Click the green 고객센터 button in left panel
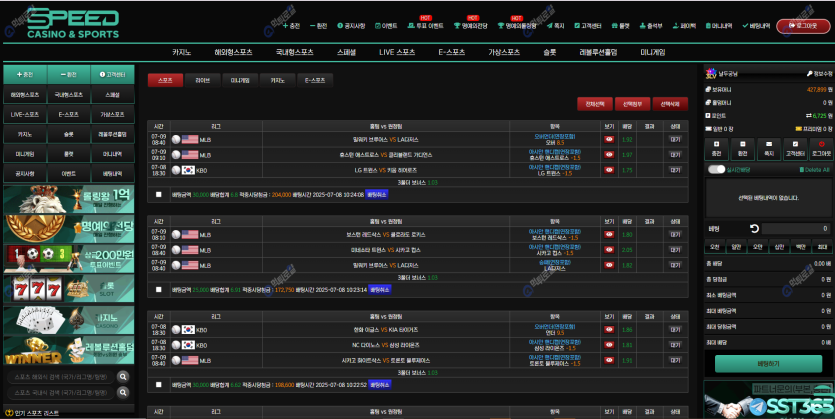This screenshot has width=835, height=419. (112, 75)
